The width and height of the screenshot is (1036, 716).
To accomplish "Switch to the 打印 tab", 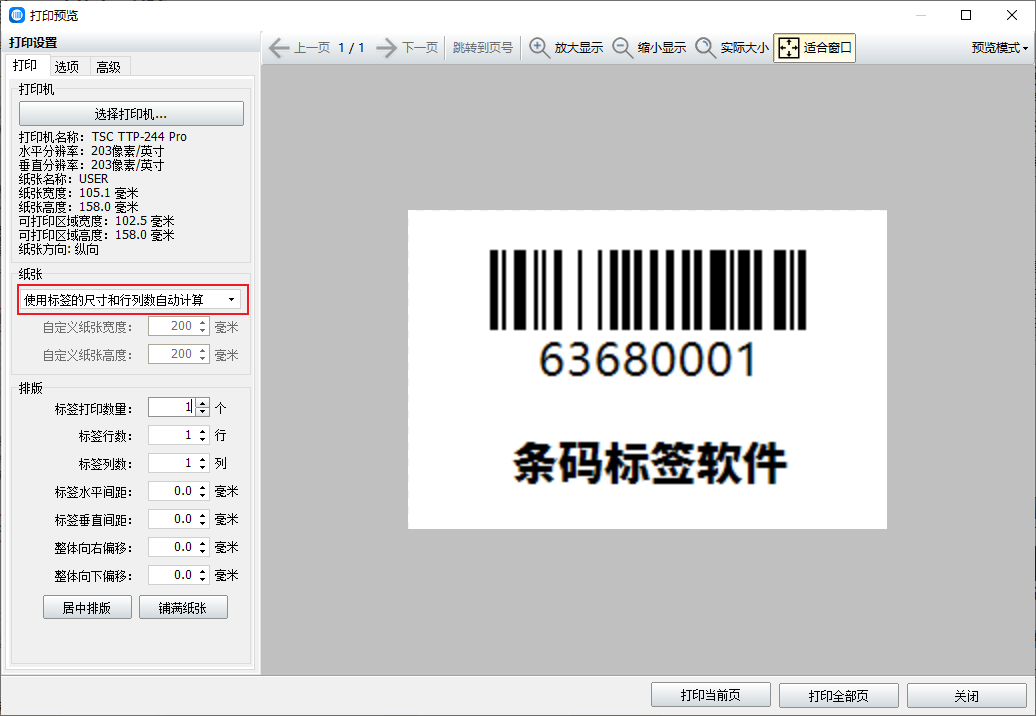I will click(26, 65).
